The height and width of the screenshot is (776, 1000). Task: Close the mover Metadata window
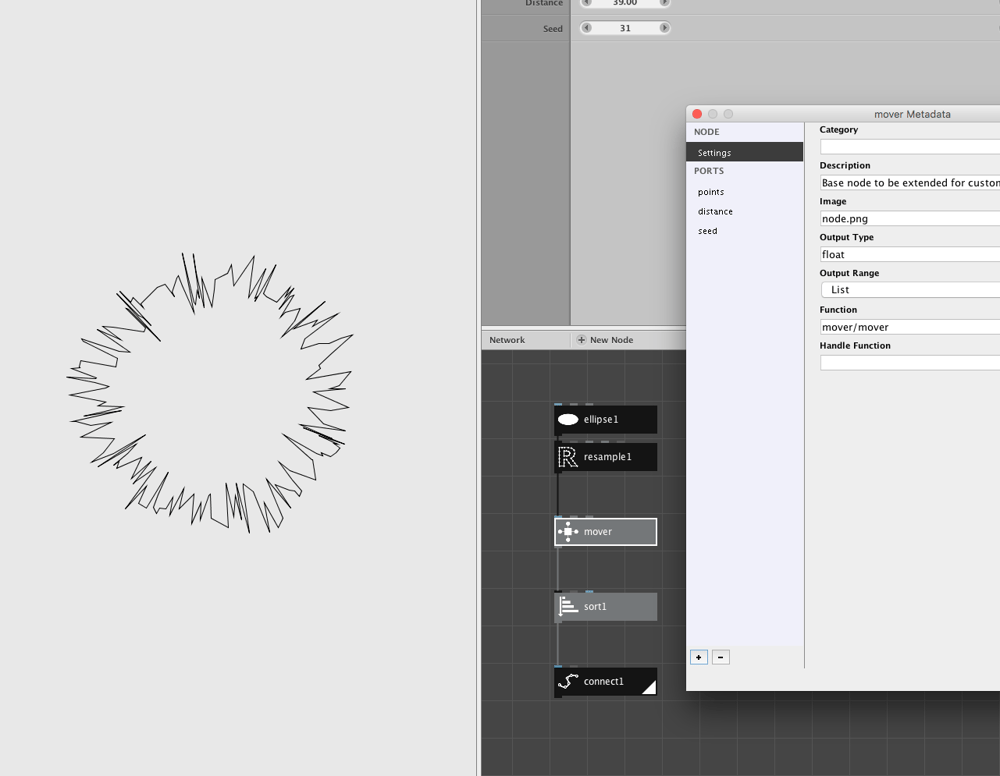click(x=697, y=114)
